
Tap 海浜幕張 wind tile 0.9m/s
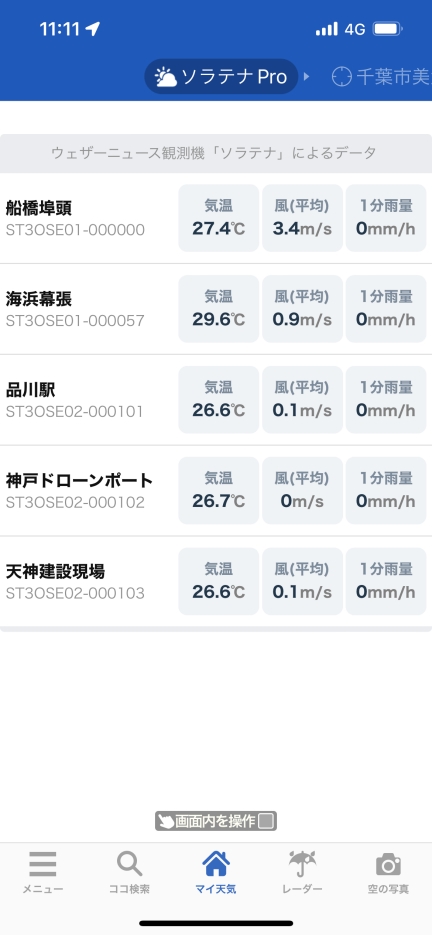click(x=302, y=309)
